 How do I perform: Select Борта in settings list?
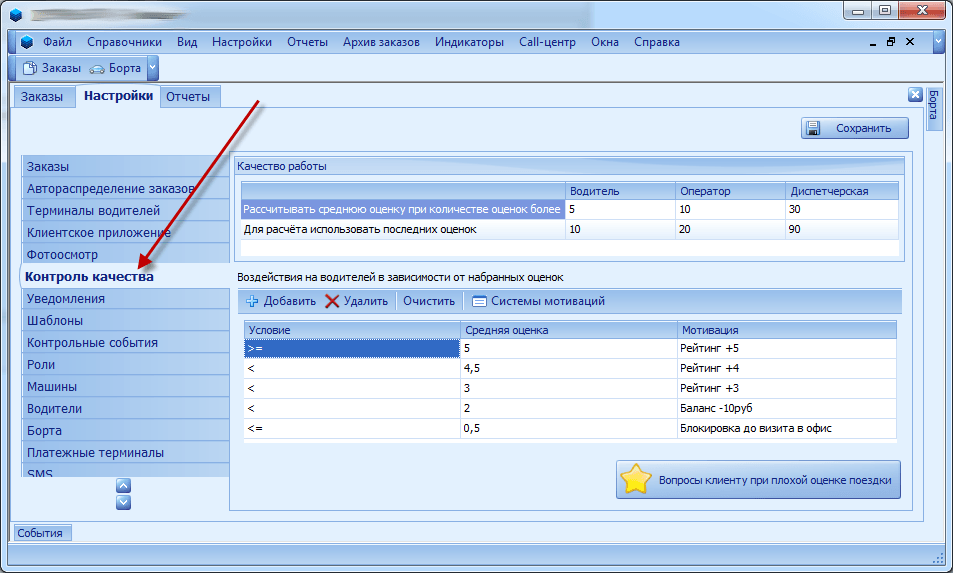126,430
